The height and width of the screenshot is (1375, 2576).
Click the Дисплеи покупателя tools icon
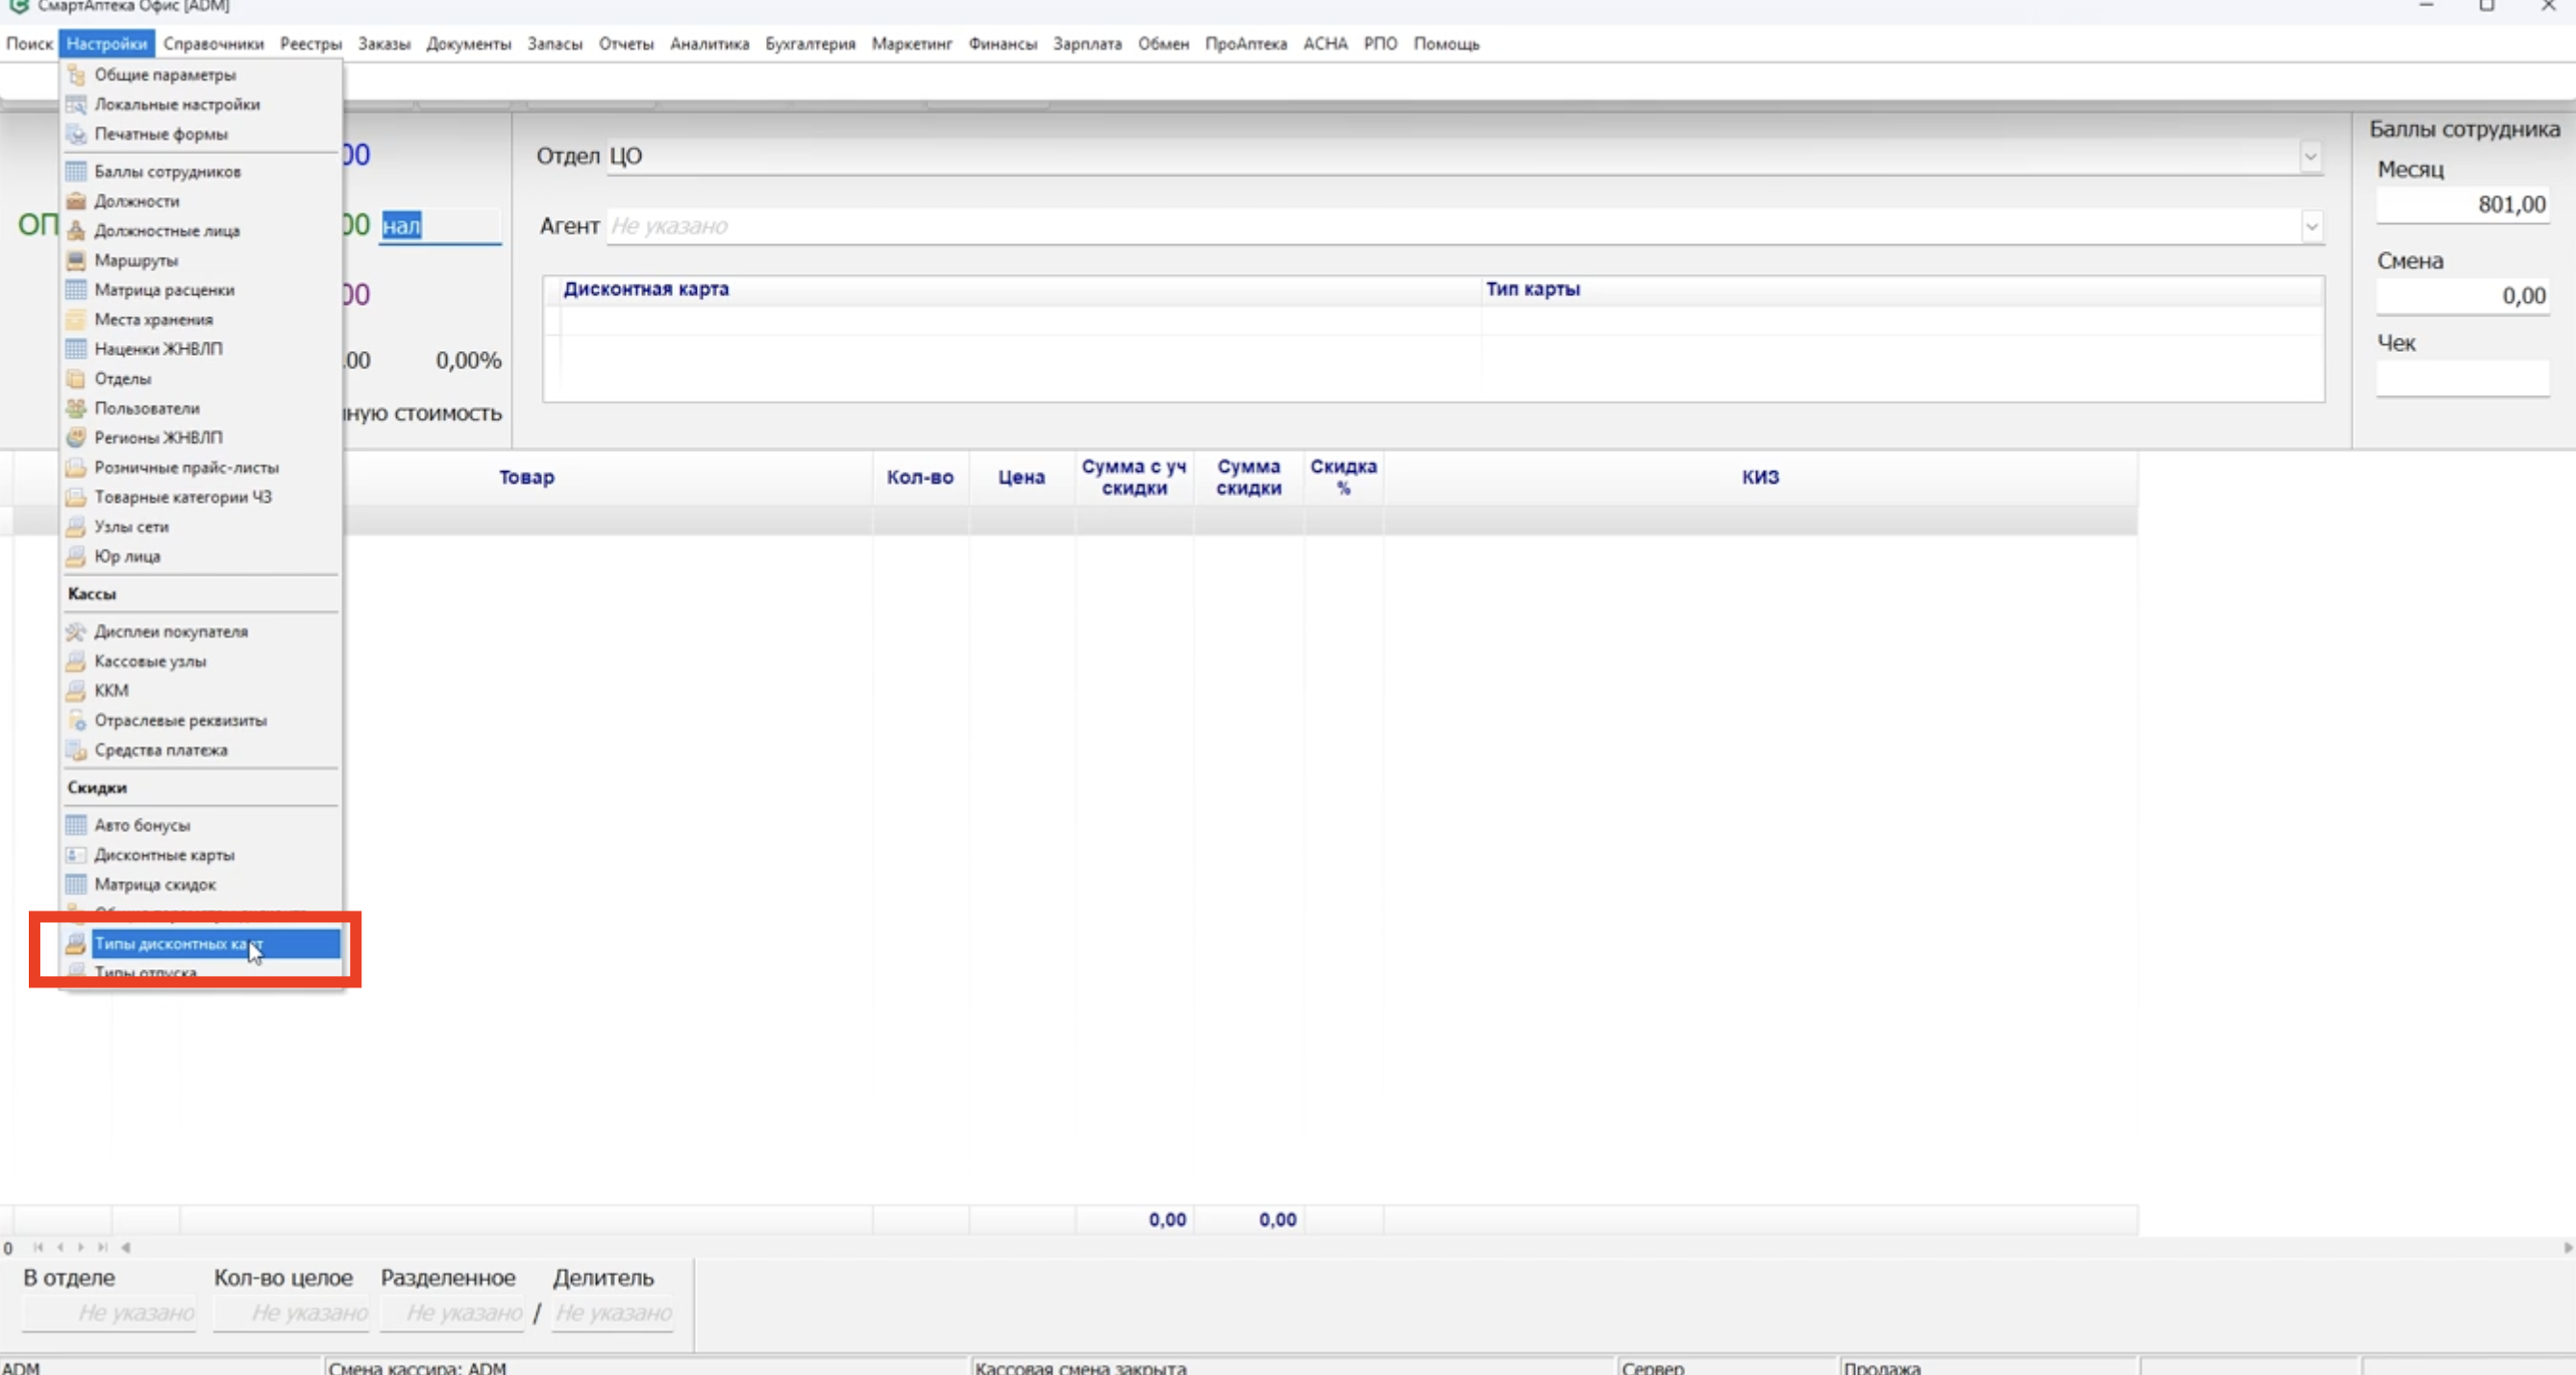click(76, 632)
